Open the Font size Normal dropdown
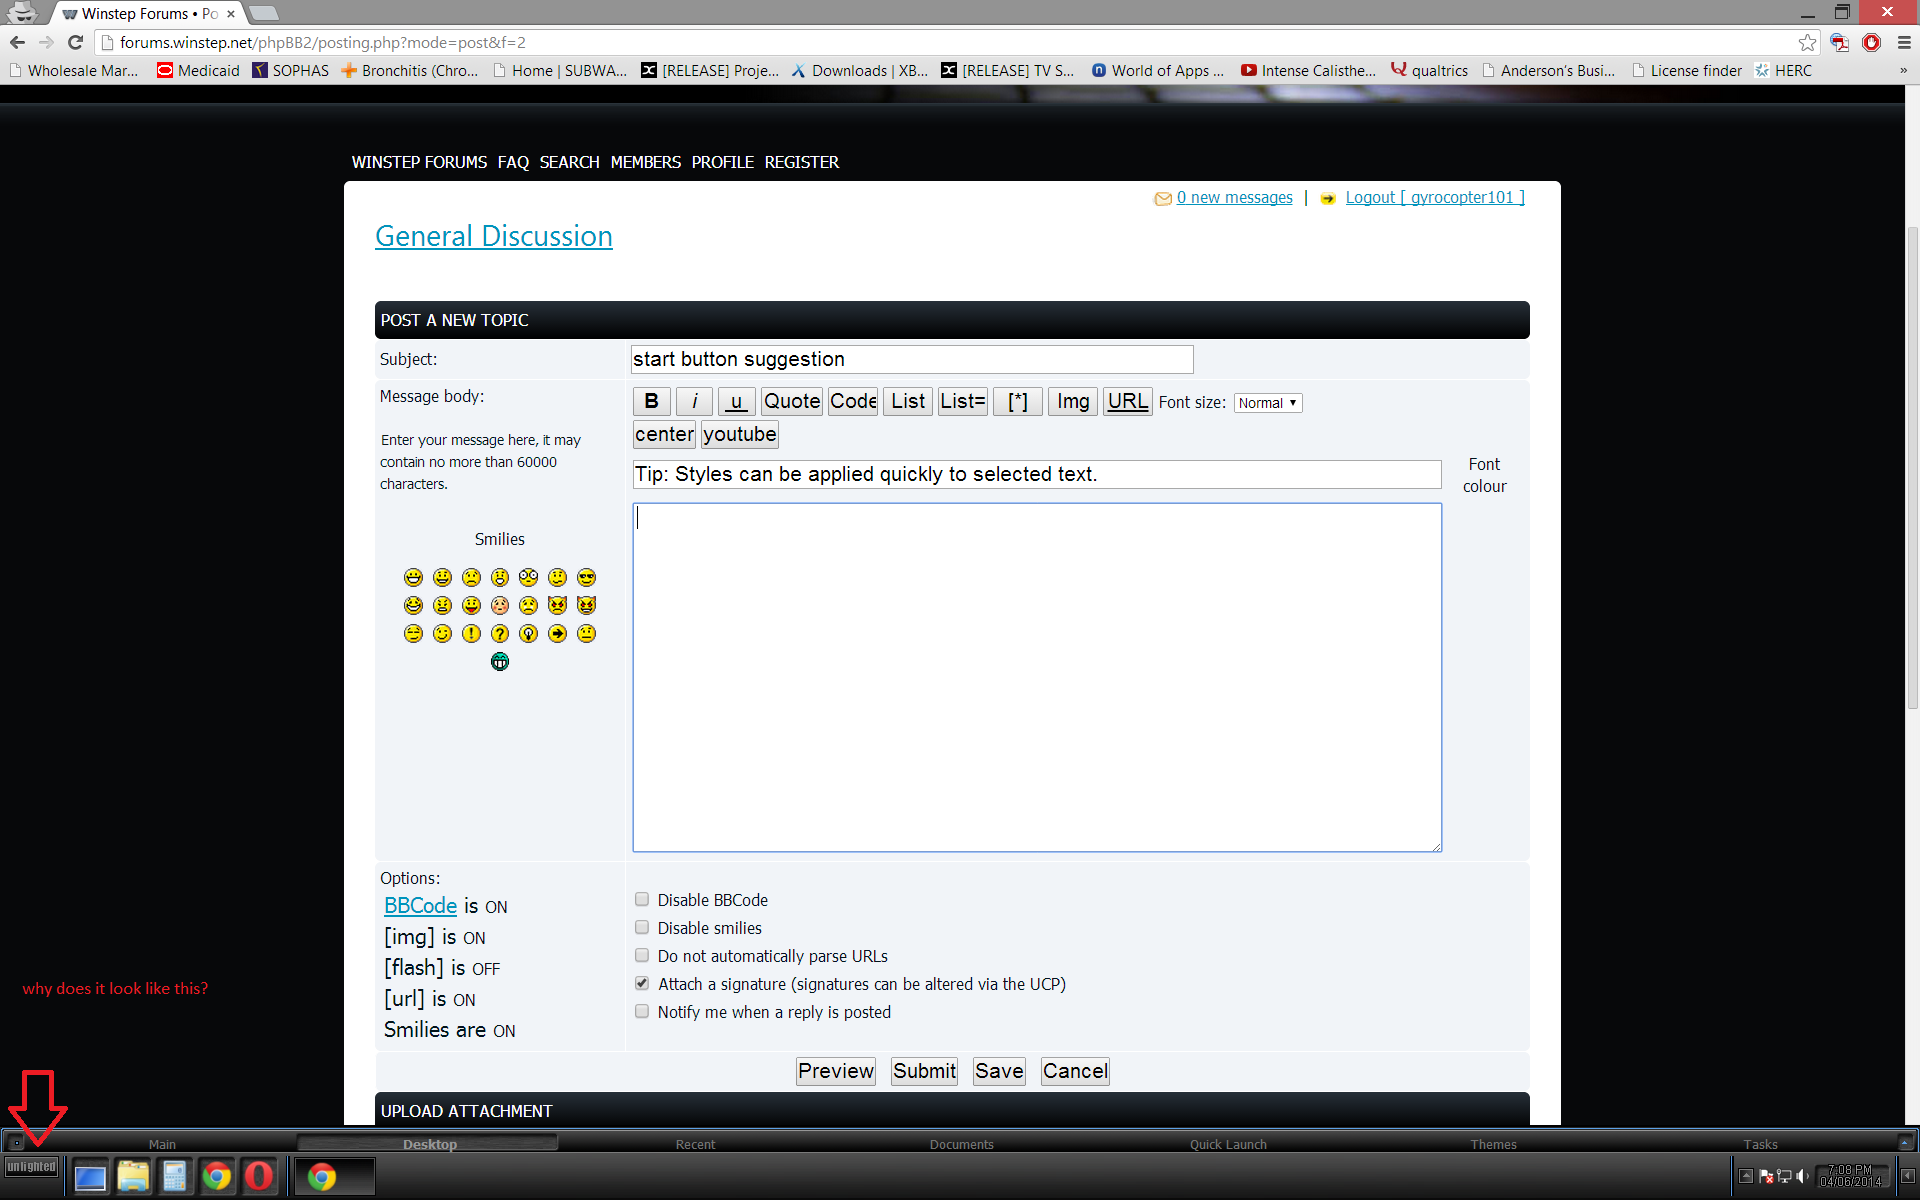This screenshot has height=1200, width=1920. click(x=1267, y=402)
